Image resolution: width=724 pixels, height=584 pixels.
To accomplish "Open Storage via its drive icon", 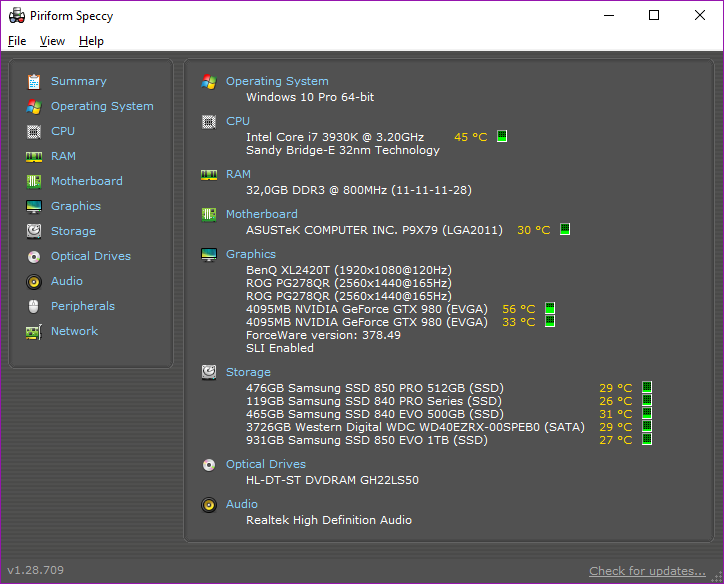I will tap(34, 231).
